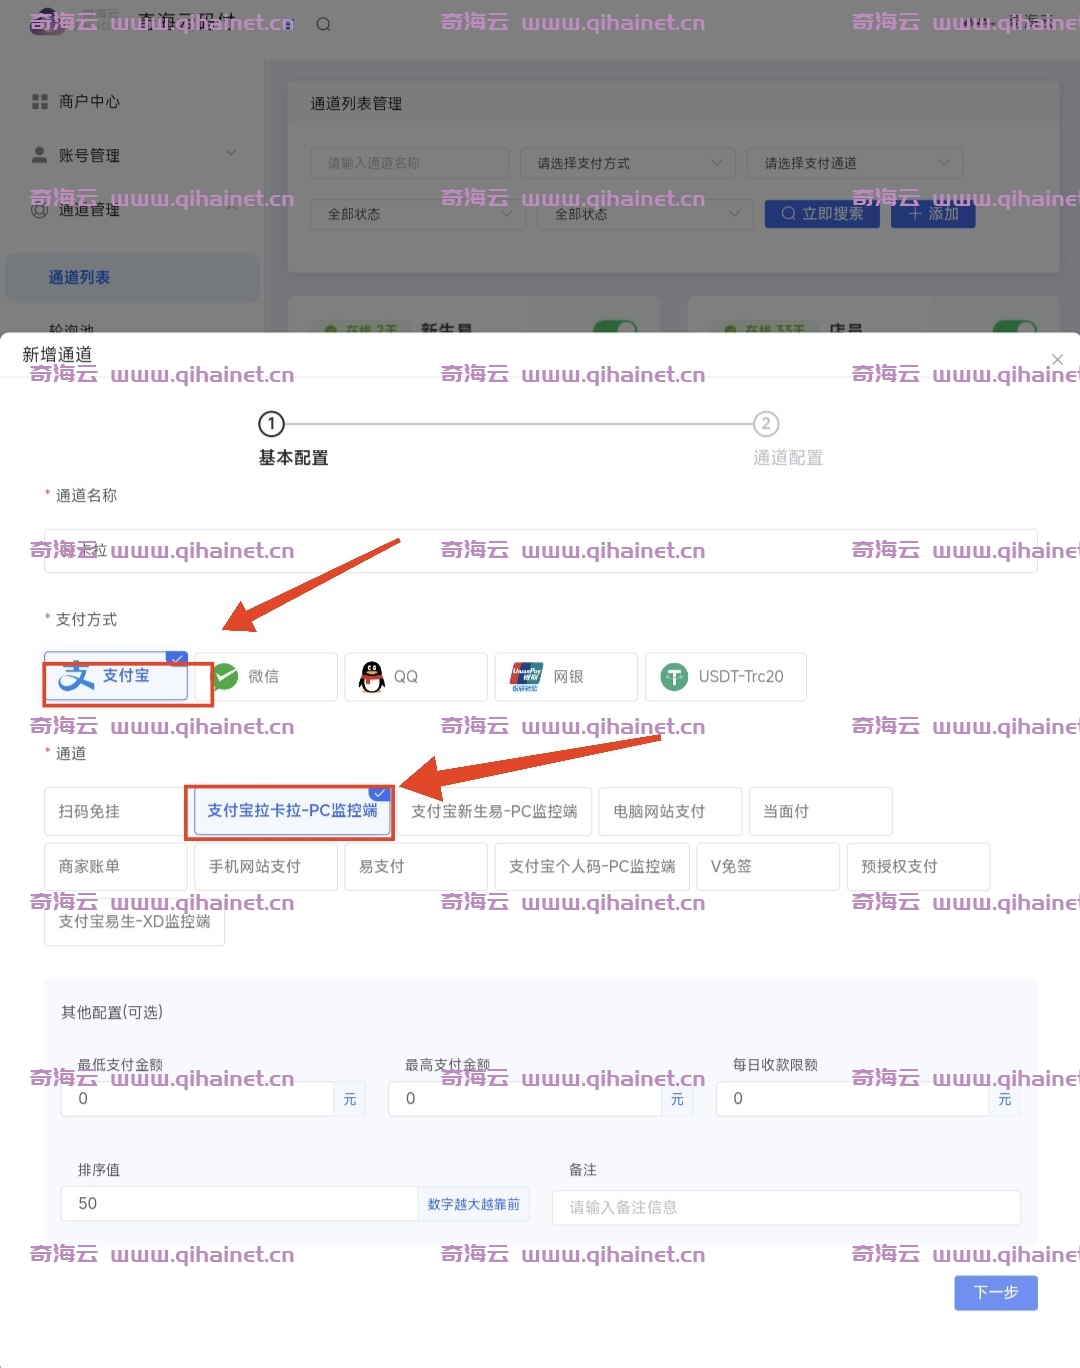
Task: Pick the UnionPay 网银 payment option
Action: click(x=566, y=677)
